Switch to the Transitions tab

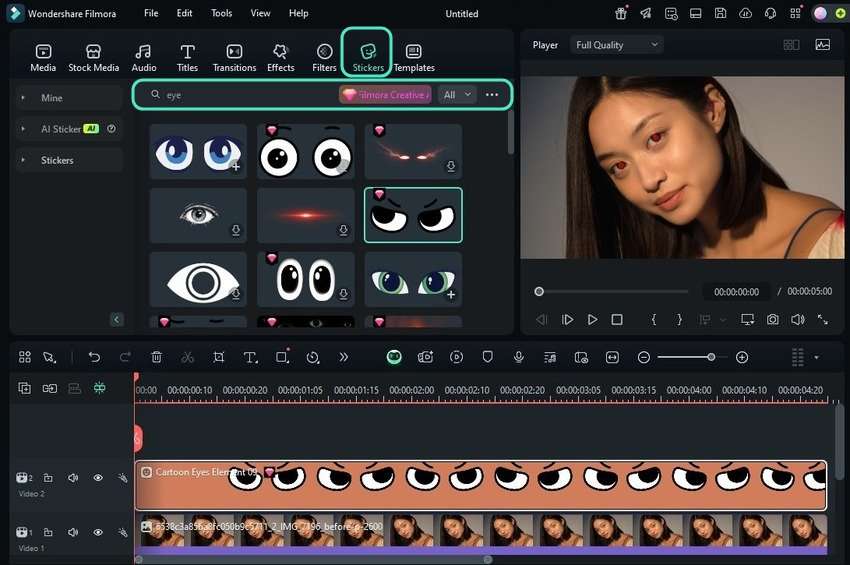(x=234, y=58)
